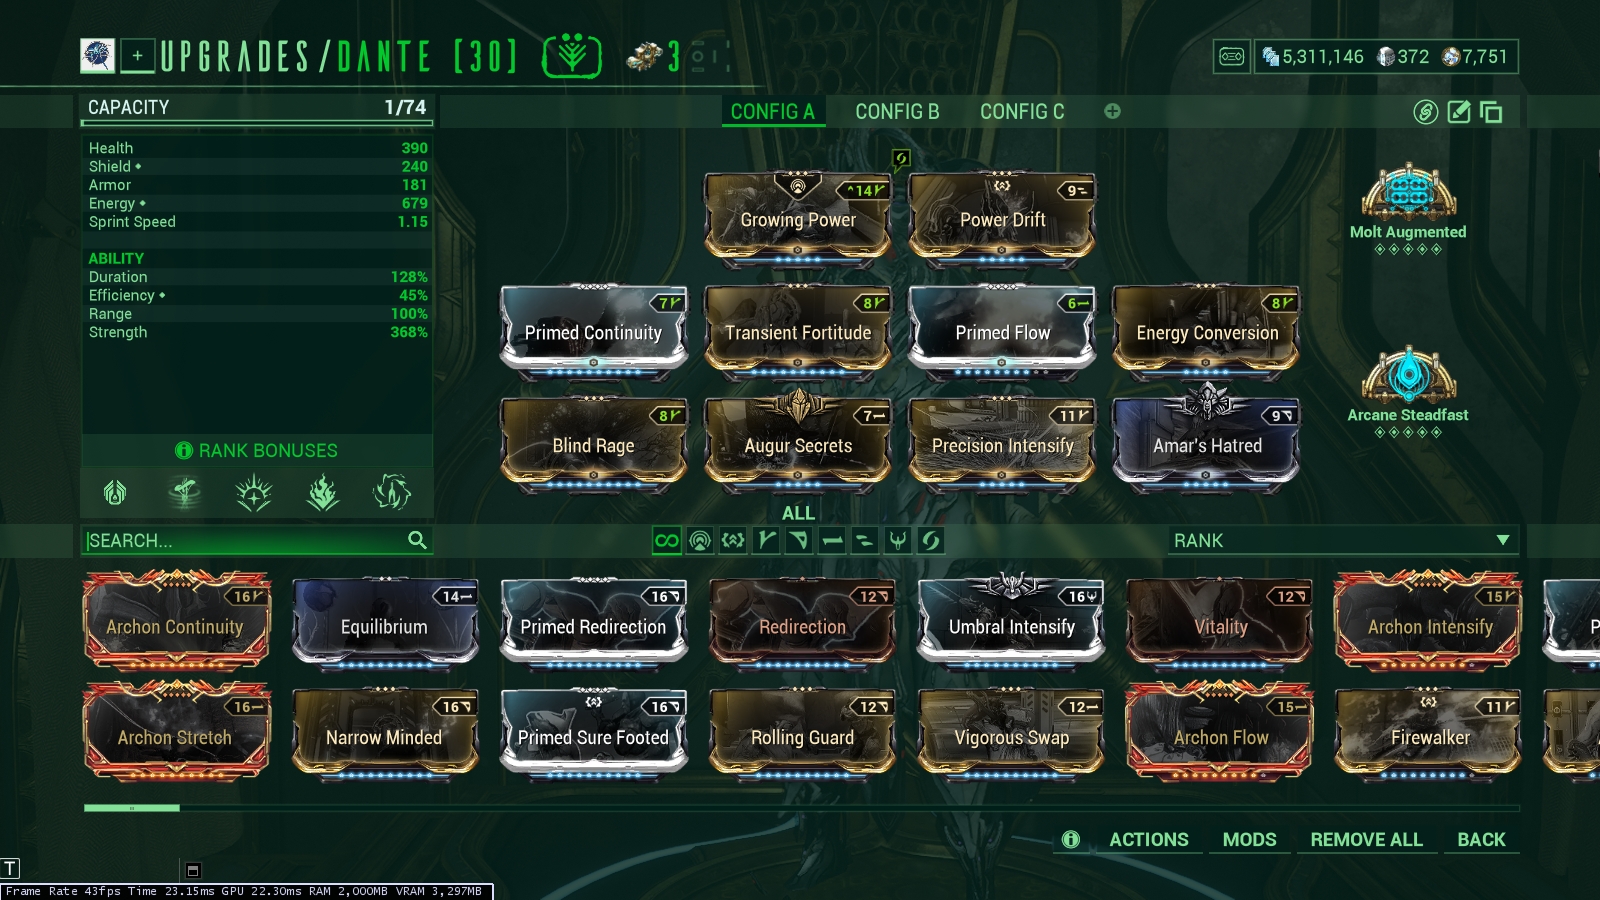Switch to the CONFIG C tab
1600x900 pixels.
pyautogui.click(x=1022, y=112)
